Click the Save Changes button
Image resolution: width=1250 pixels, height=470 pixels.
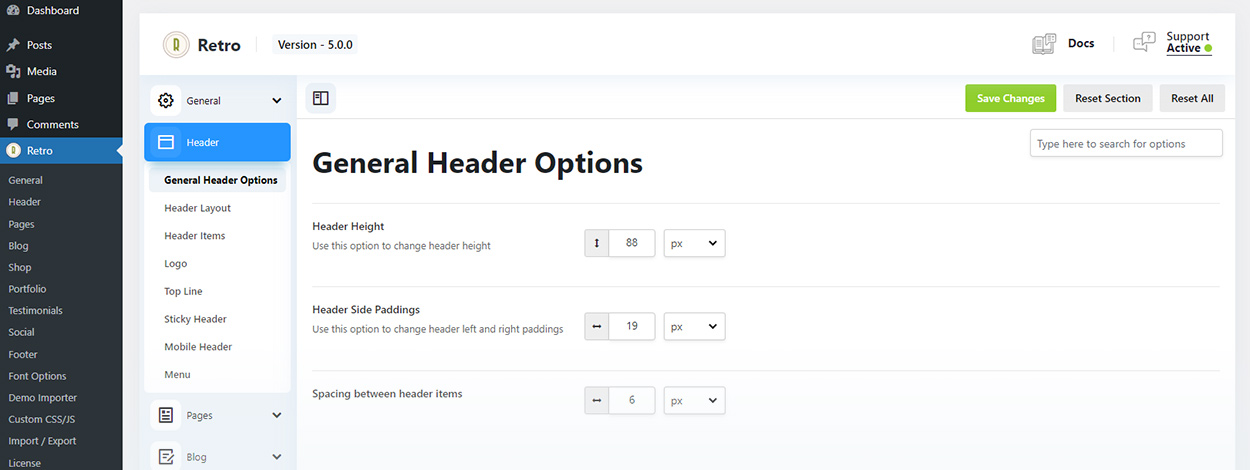point(1010,98)
